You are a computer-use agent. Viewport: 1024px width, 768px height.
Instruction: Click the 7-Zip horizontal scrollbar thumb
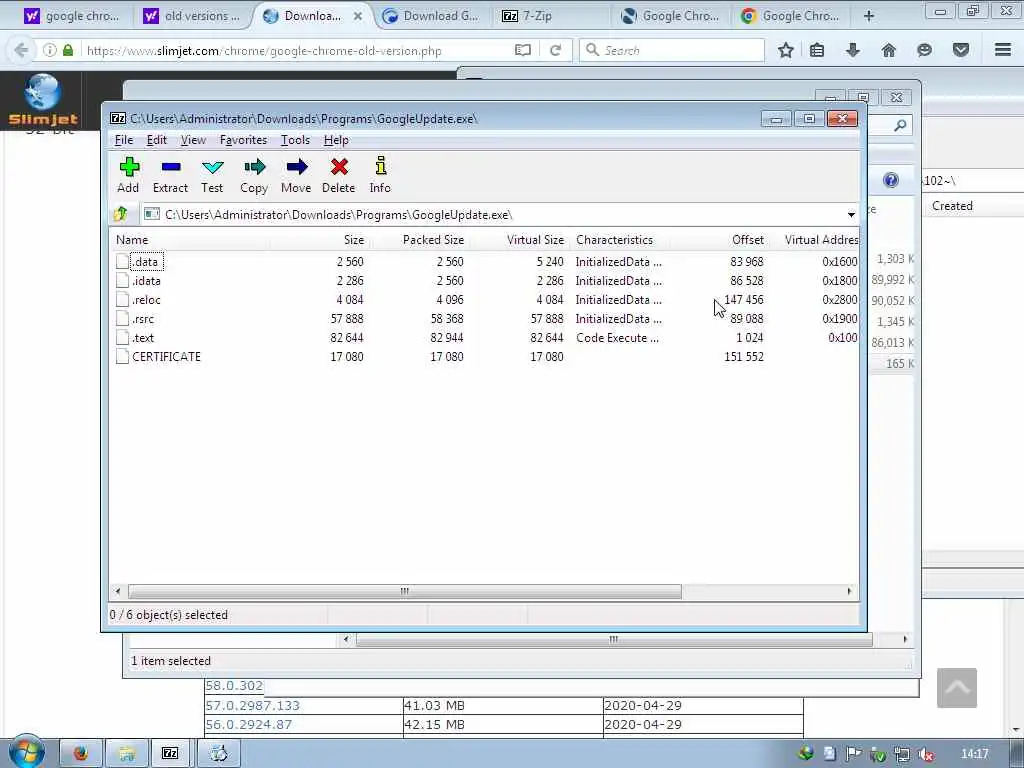tap(404, 591)
